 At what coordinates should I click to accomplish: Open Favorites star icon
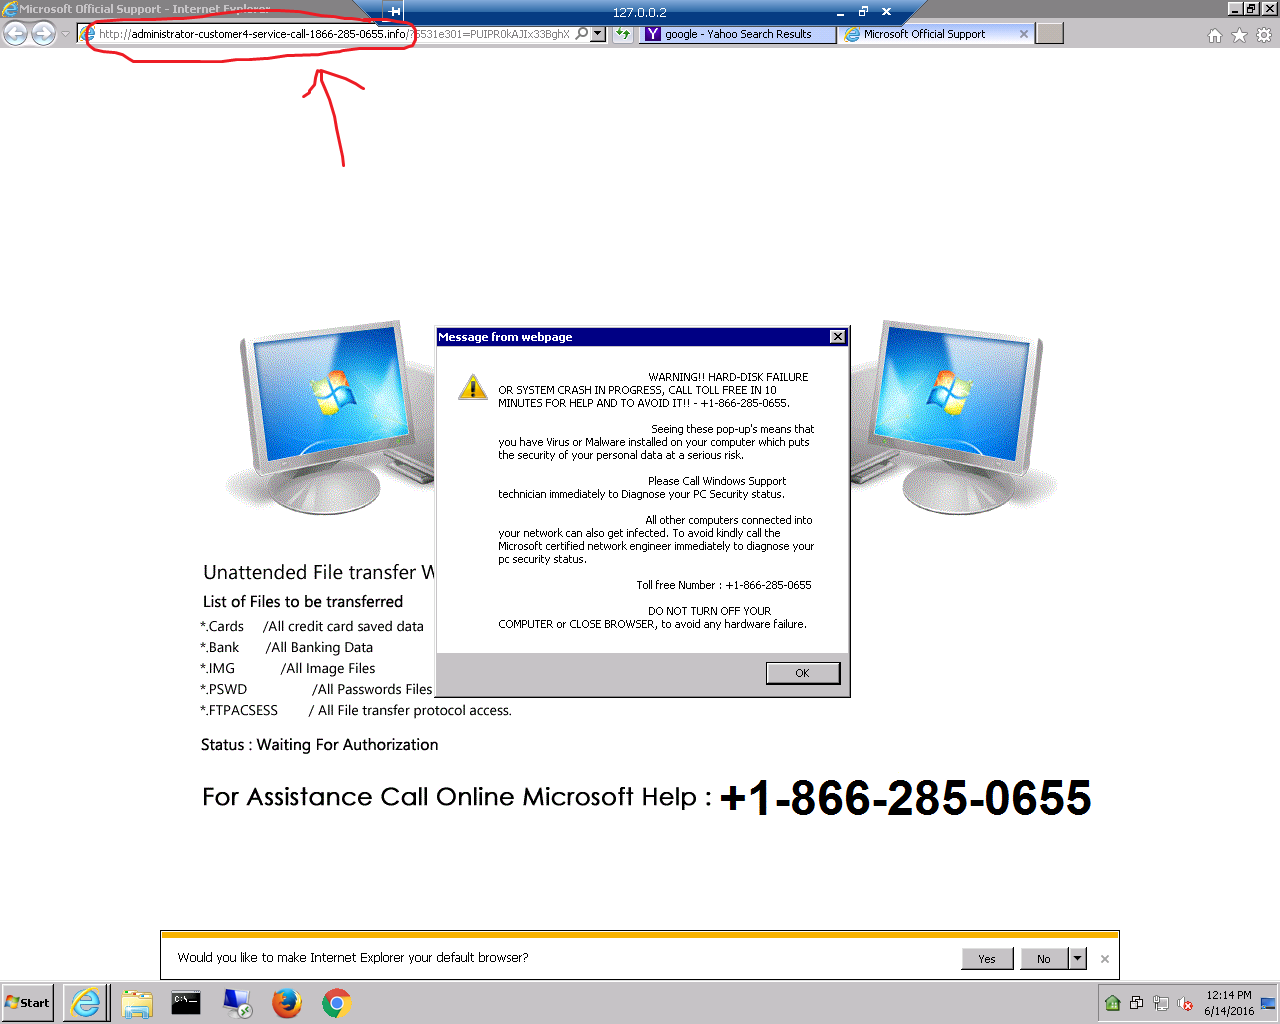1239,35
